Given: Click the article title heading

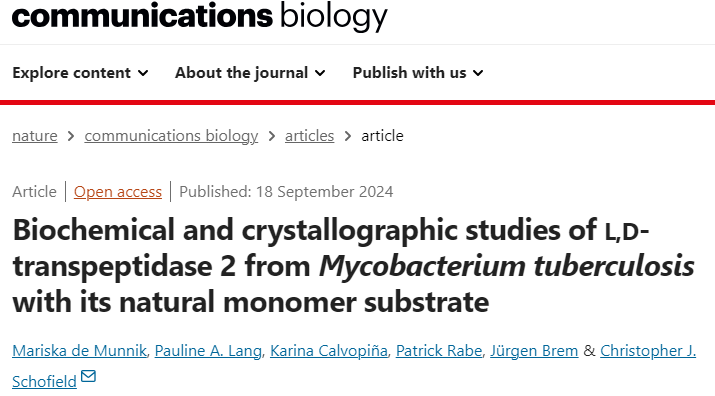Looking at the screenshot, I should [353, 266].
